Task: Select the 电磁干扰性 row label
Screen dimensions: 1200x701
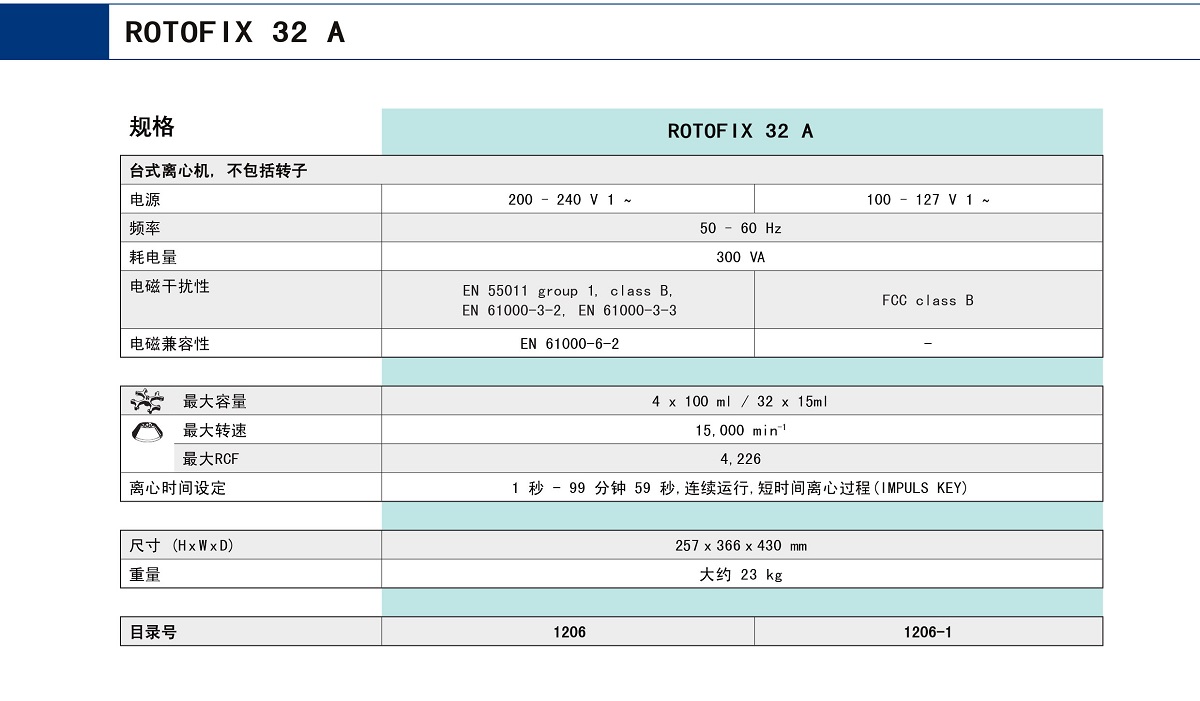Action: pos(170,287)
